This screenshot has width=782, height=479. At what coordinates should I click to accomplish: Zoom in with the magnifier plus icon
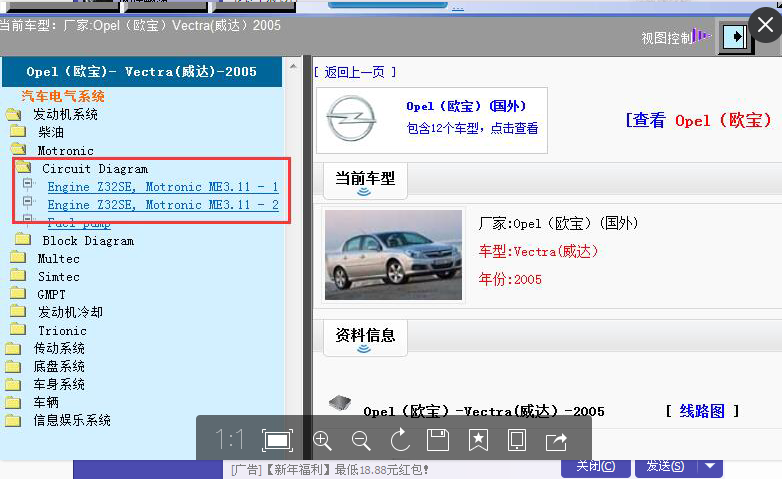pos(322,440)
